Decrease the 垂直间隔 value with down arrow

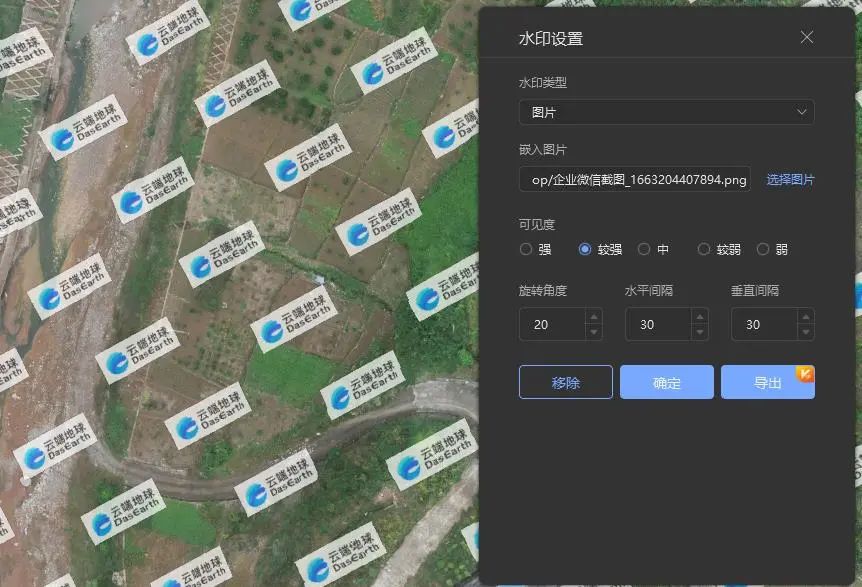coord(806,332)
